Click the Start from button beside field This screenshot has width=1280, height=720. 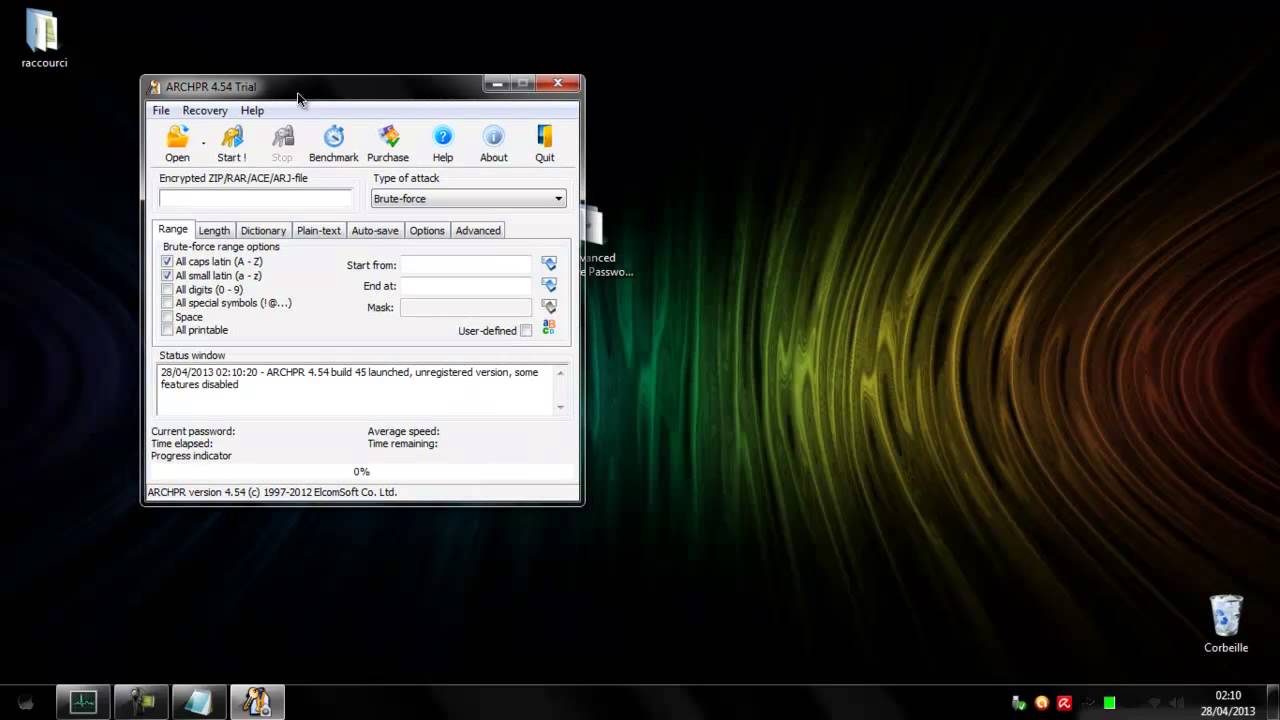coord(549,264)
